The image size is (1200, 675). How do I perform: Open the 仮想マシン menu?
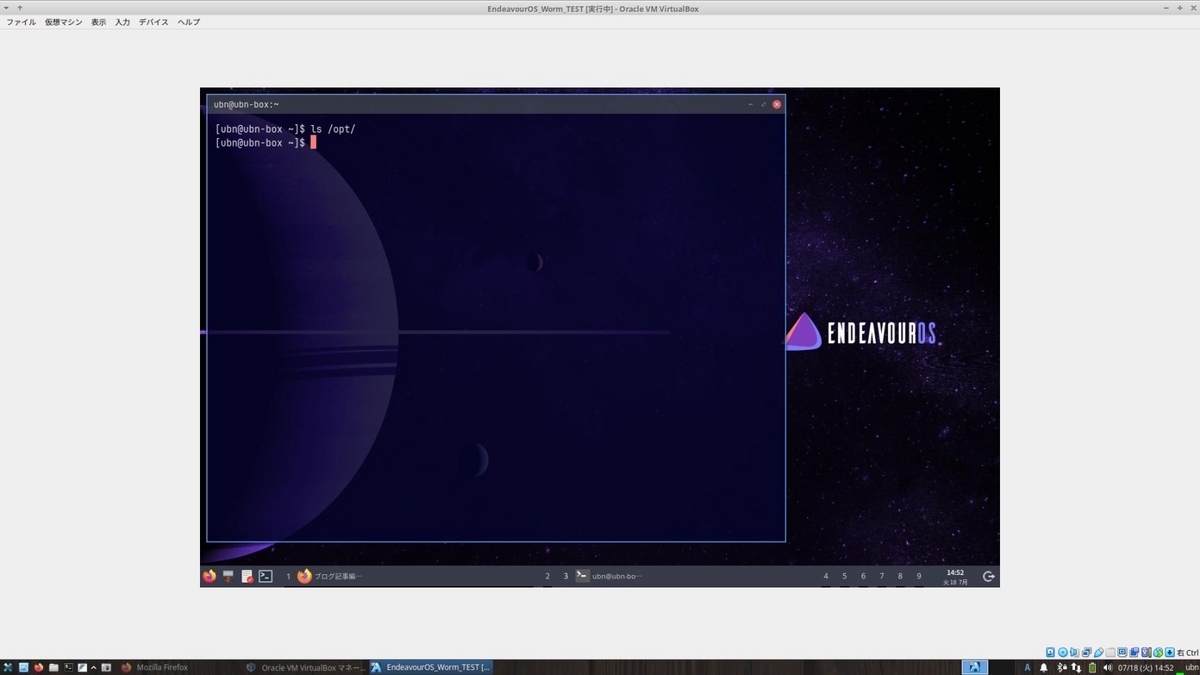[x=63, y=22]
